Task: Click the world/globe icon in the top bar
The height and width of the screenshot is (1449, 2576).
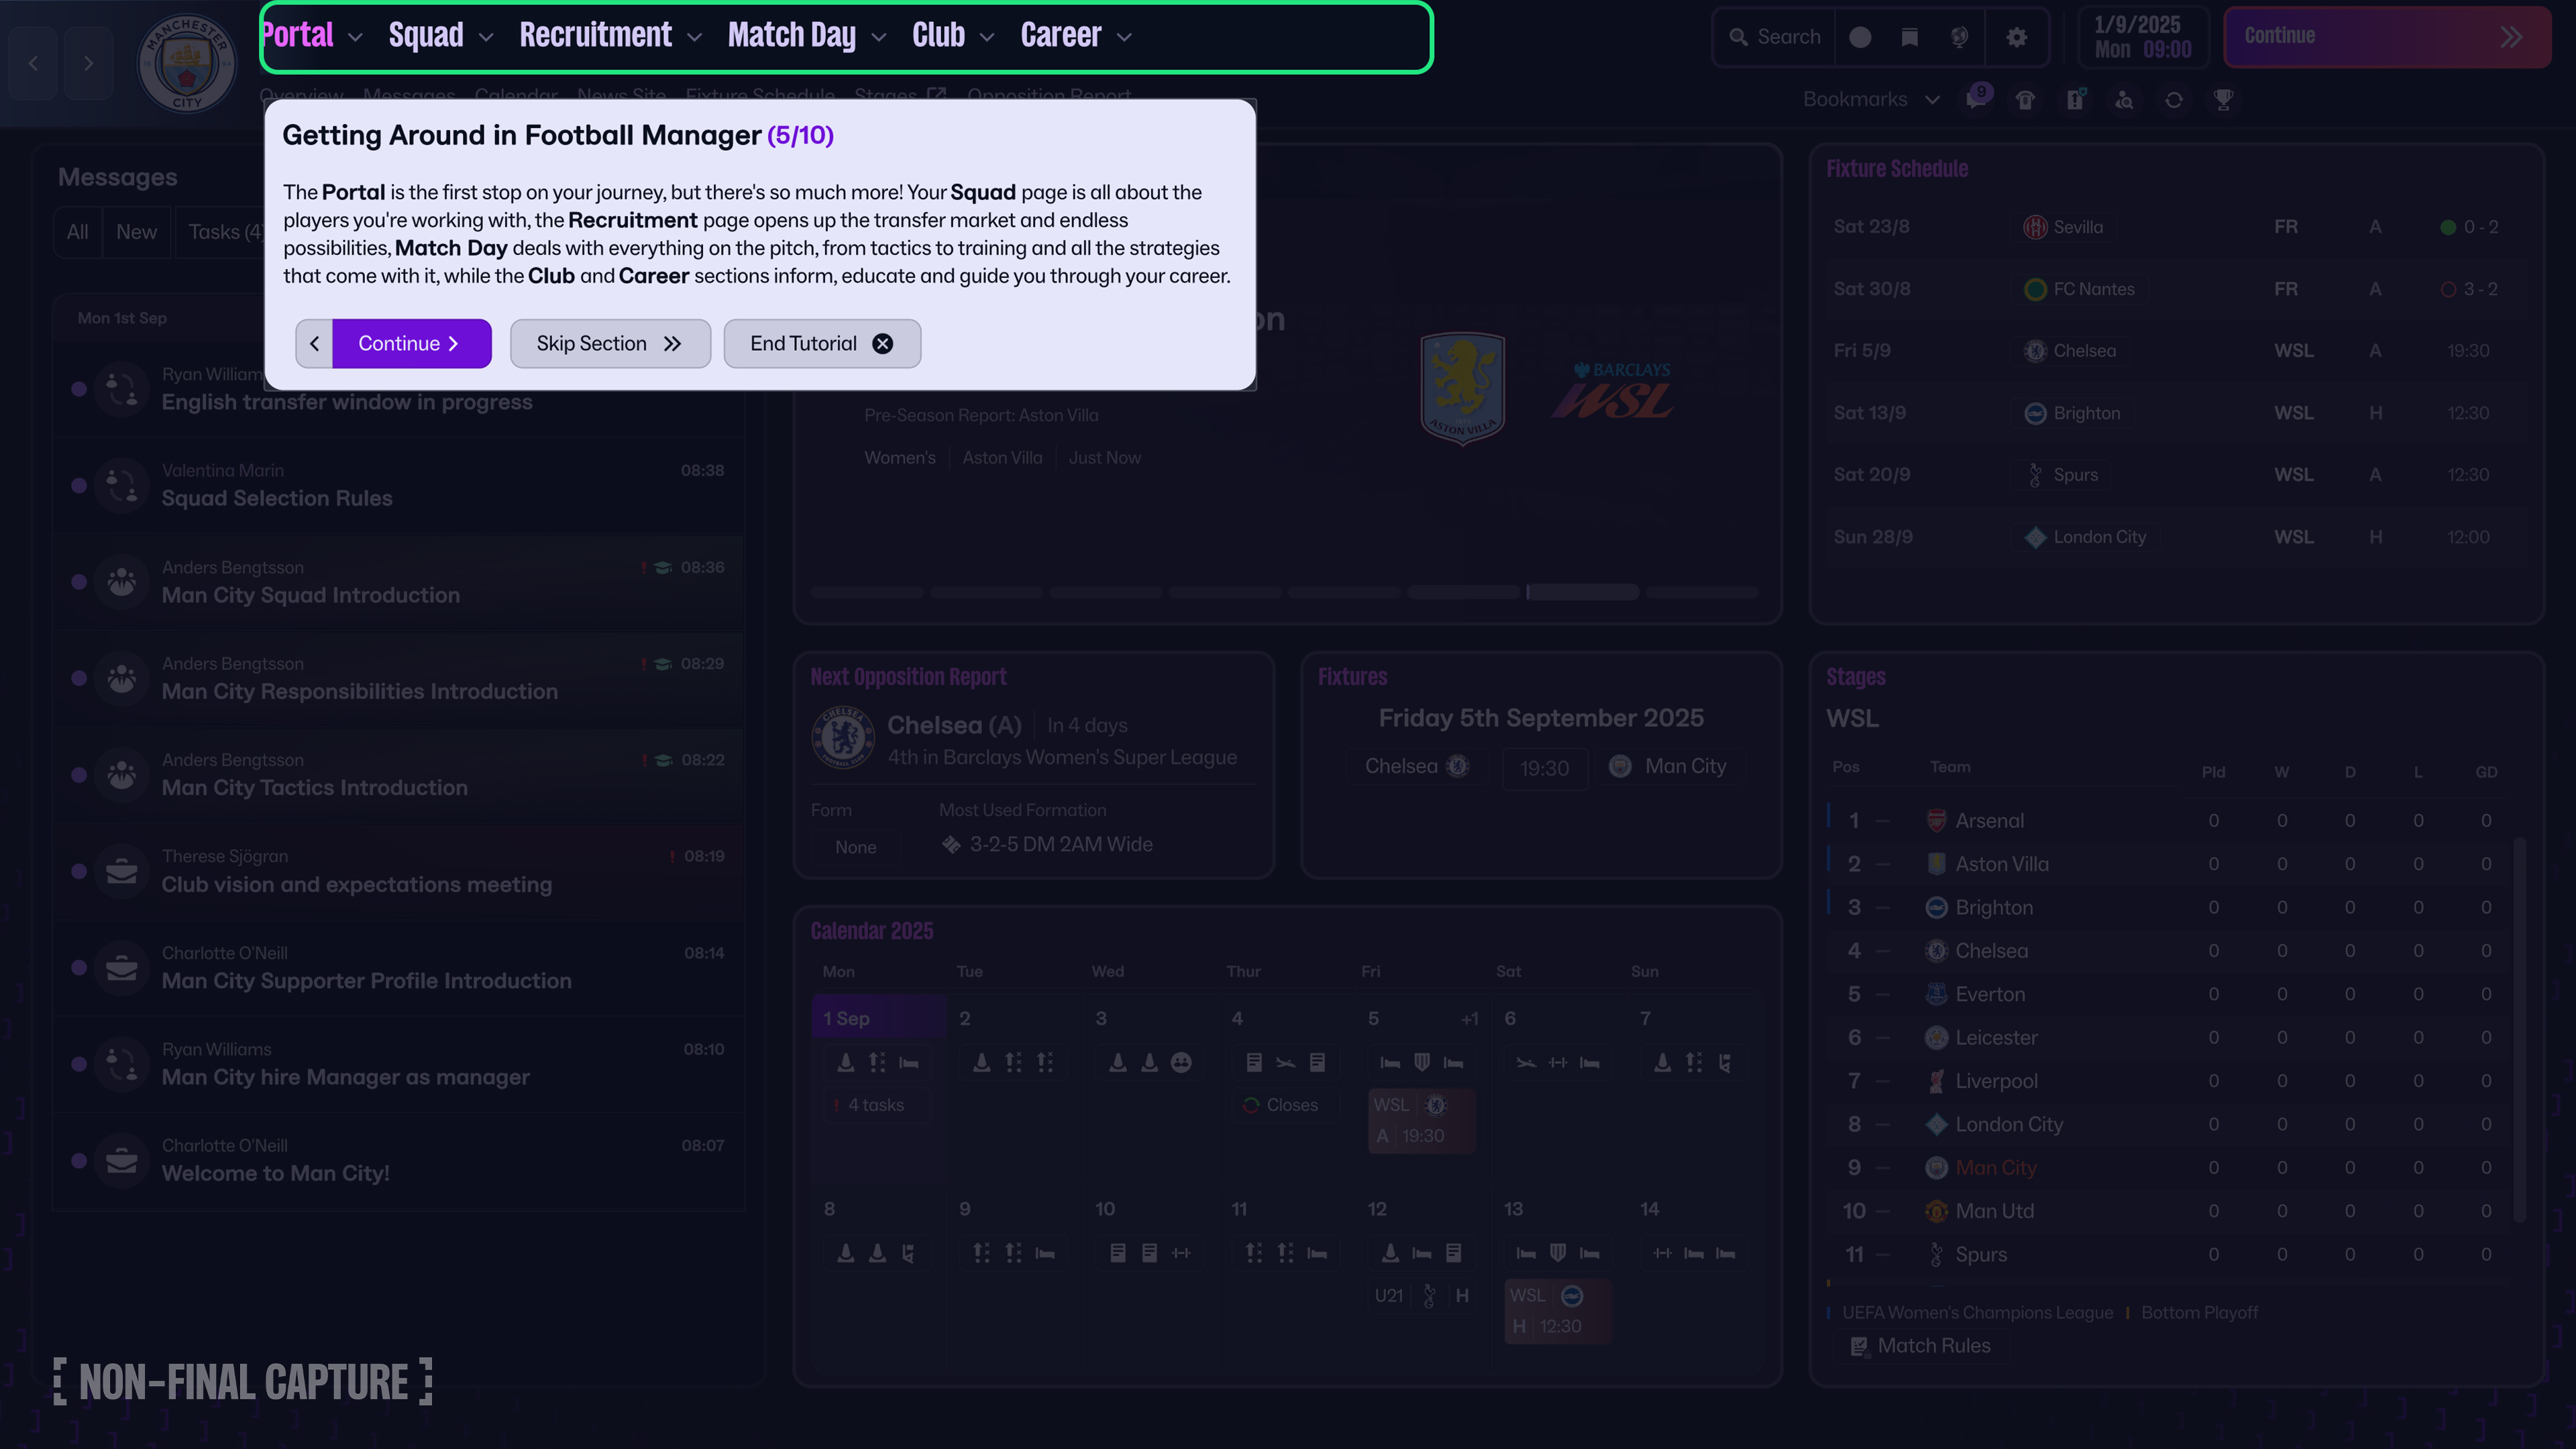Action: coord(1960,38)
